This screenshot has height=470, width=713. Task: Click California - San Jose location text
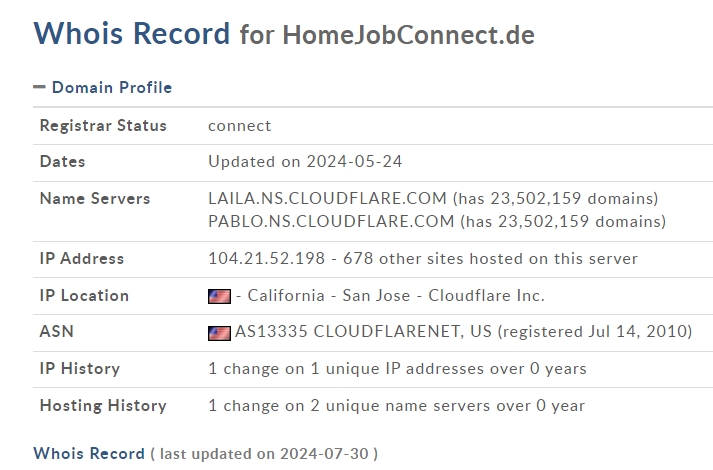click(x=329, y=295)
